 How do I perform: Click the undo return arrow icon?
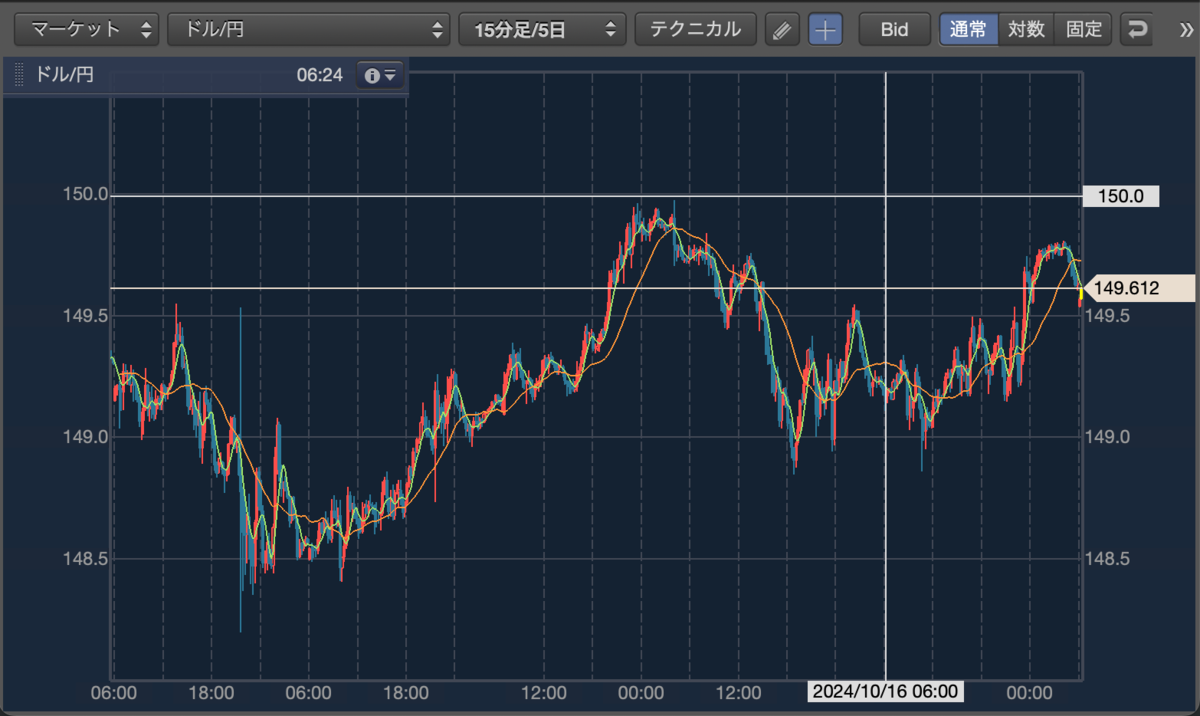point(1136,30)
